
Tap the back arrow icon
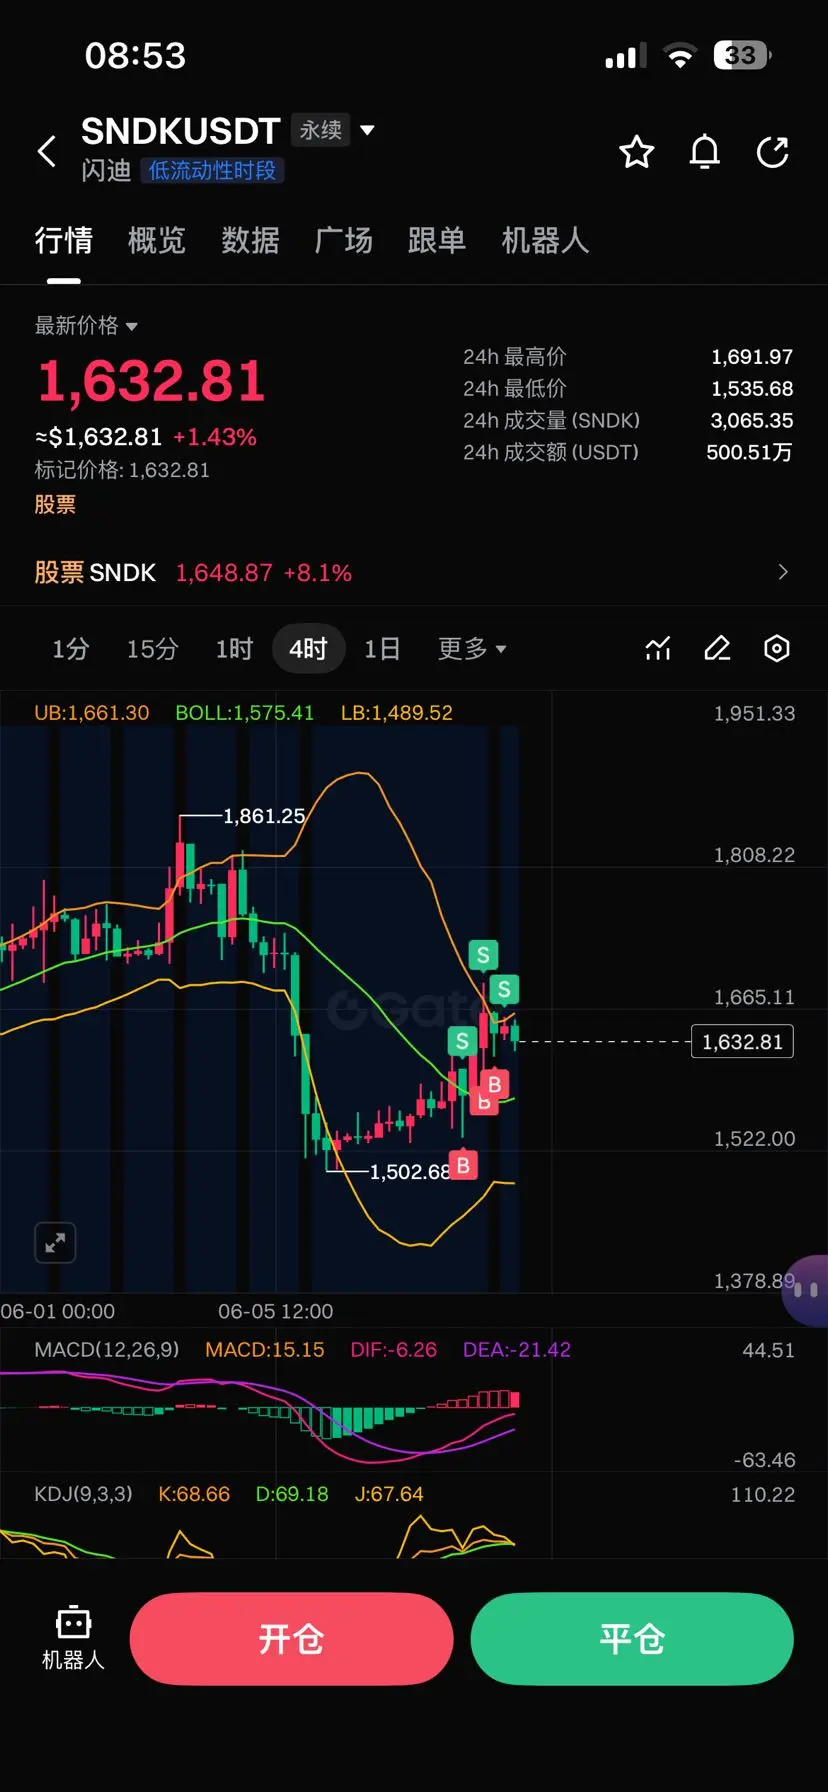coord(47,152)
